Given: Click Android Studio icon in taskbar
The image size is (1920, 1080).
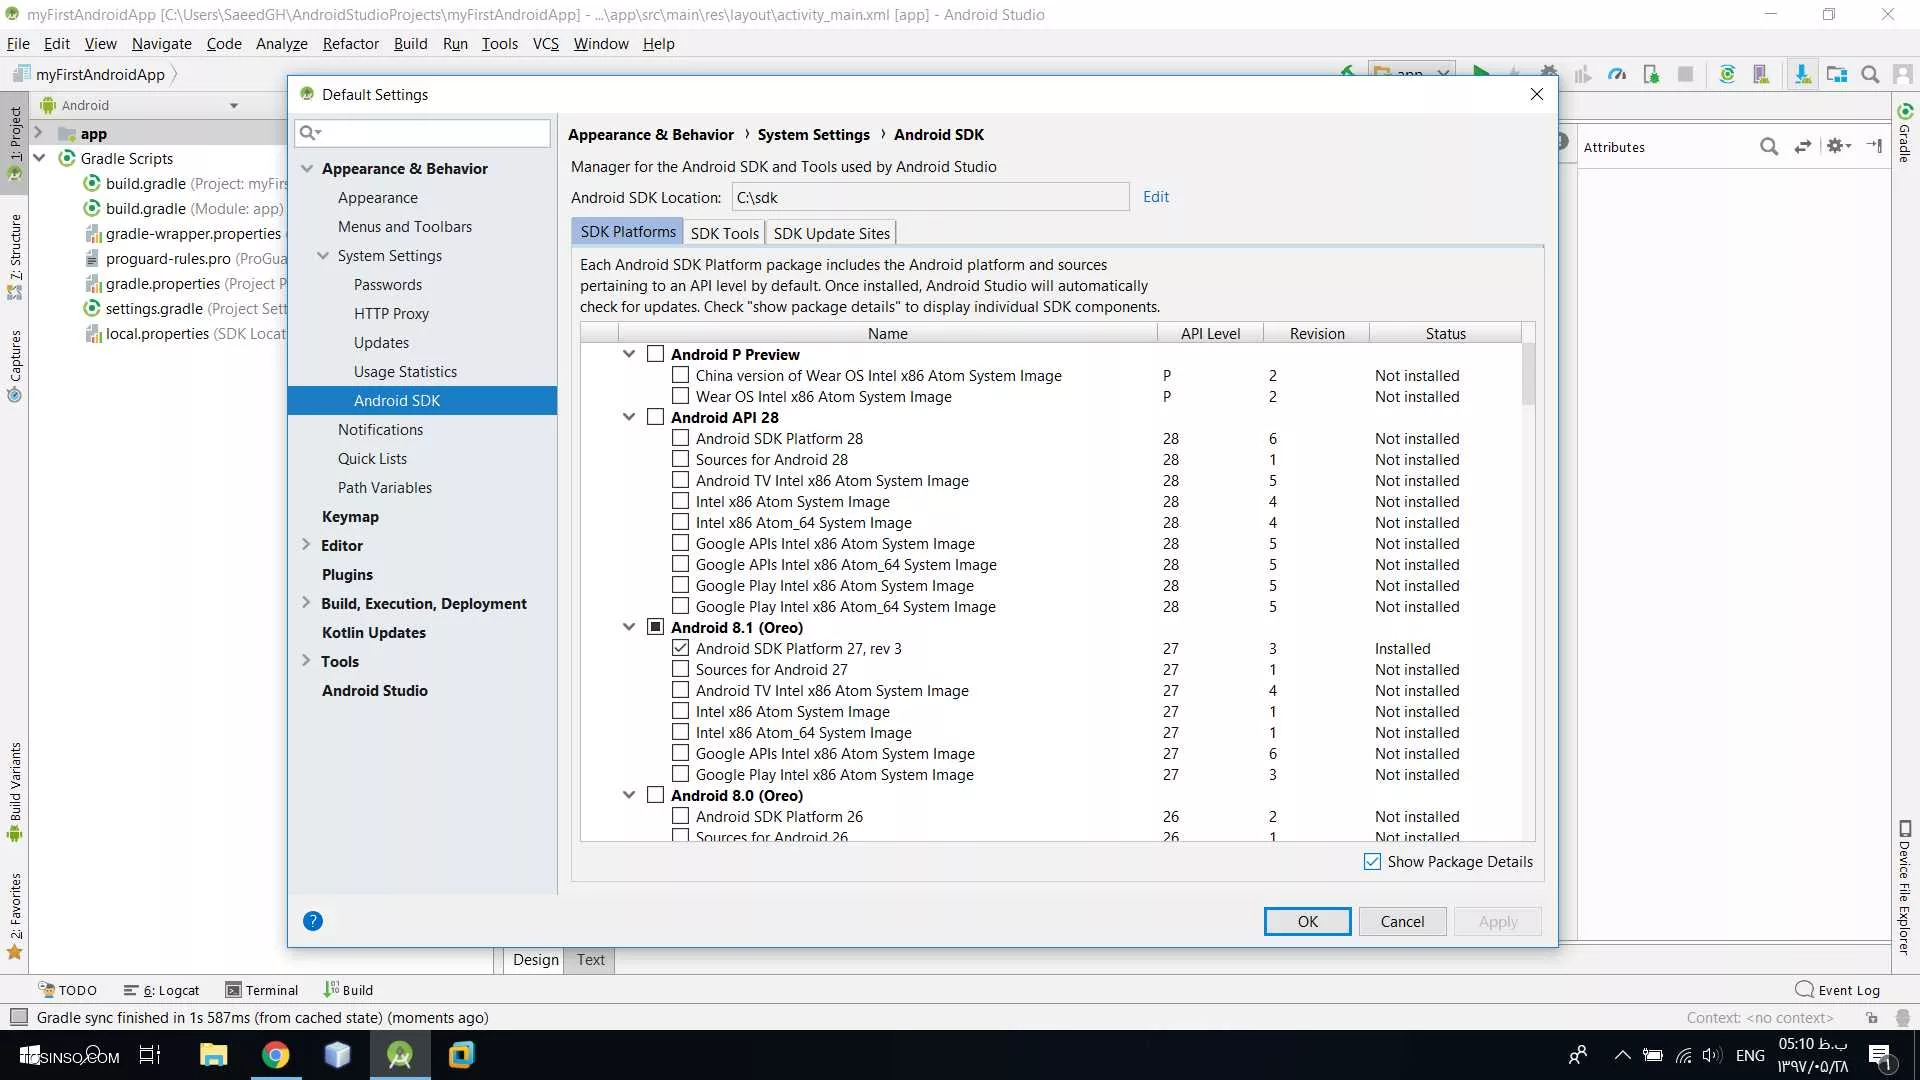Looking at the screenshot, I should click(400, 1055).
